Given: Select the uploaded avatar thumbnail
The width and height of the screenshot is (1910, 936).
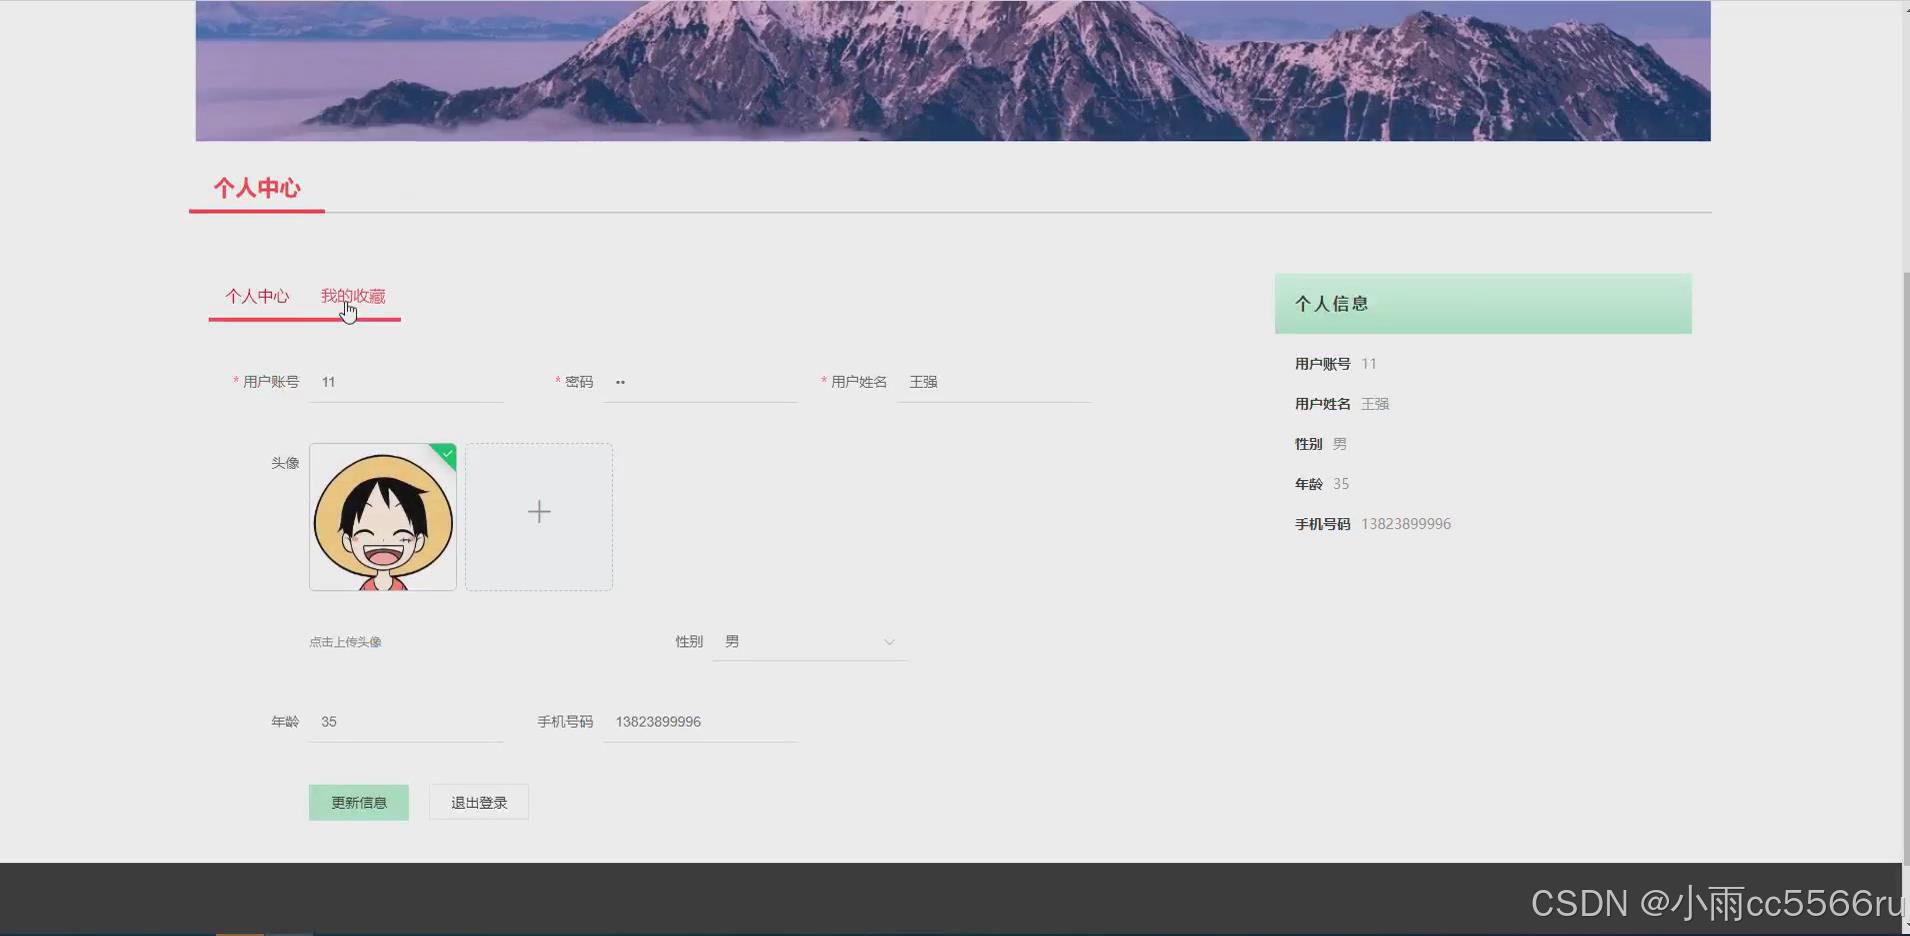Looking at the screenshot, I should [x=383, y=517].
